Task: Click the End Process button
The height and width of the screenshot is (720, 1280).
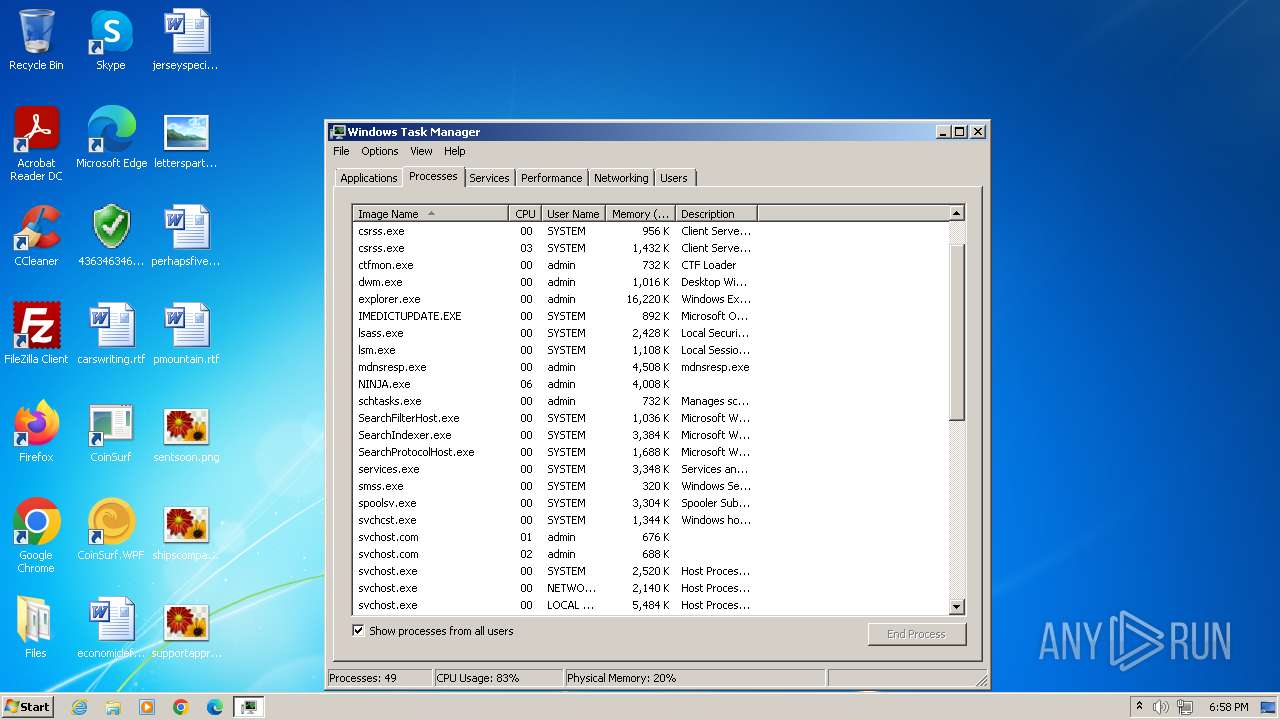Action: pos(916,634)
